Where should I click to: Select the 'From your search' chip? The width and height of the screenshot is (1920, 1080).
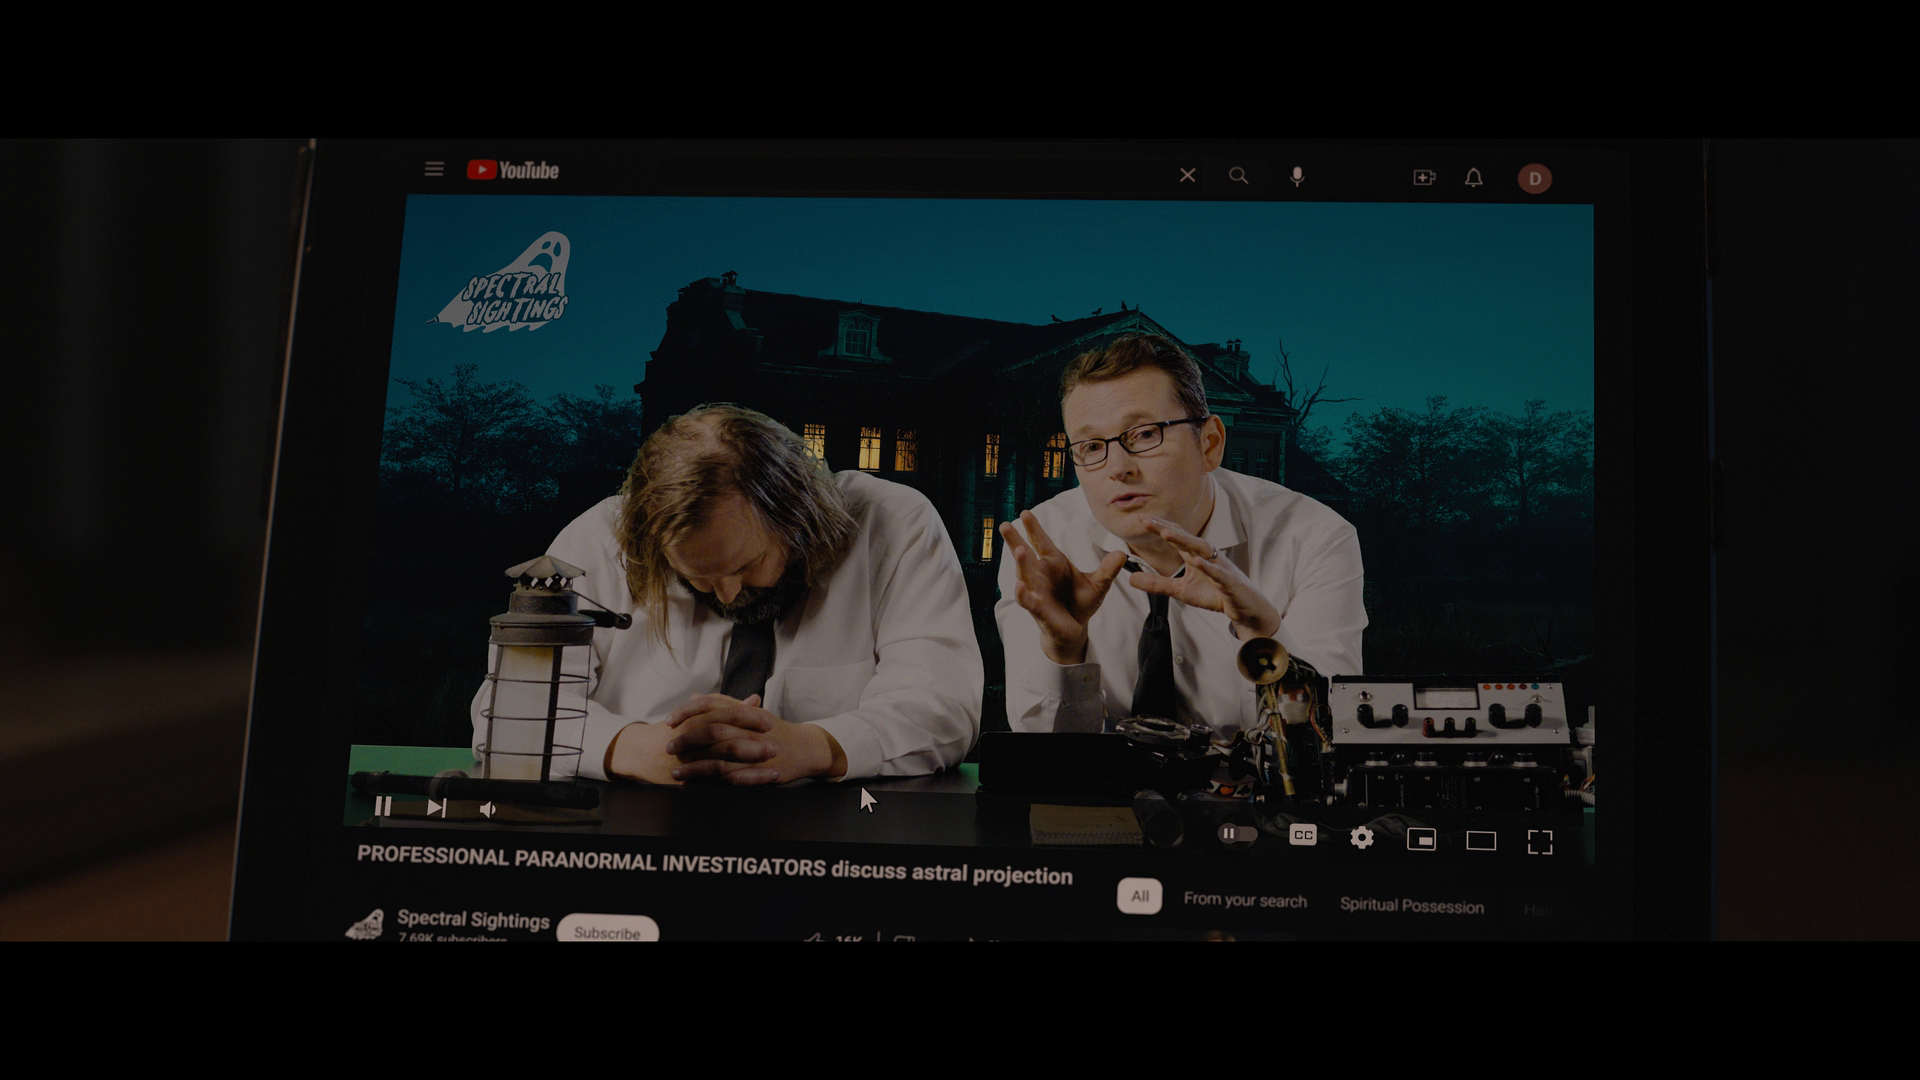[x=1245, y=900]
